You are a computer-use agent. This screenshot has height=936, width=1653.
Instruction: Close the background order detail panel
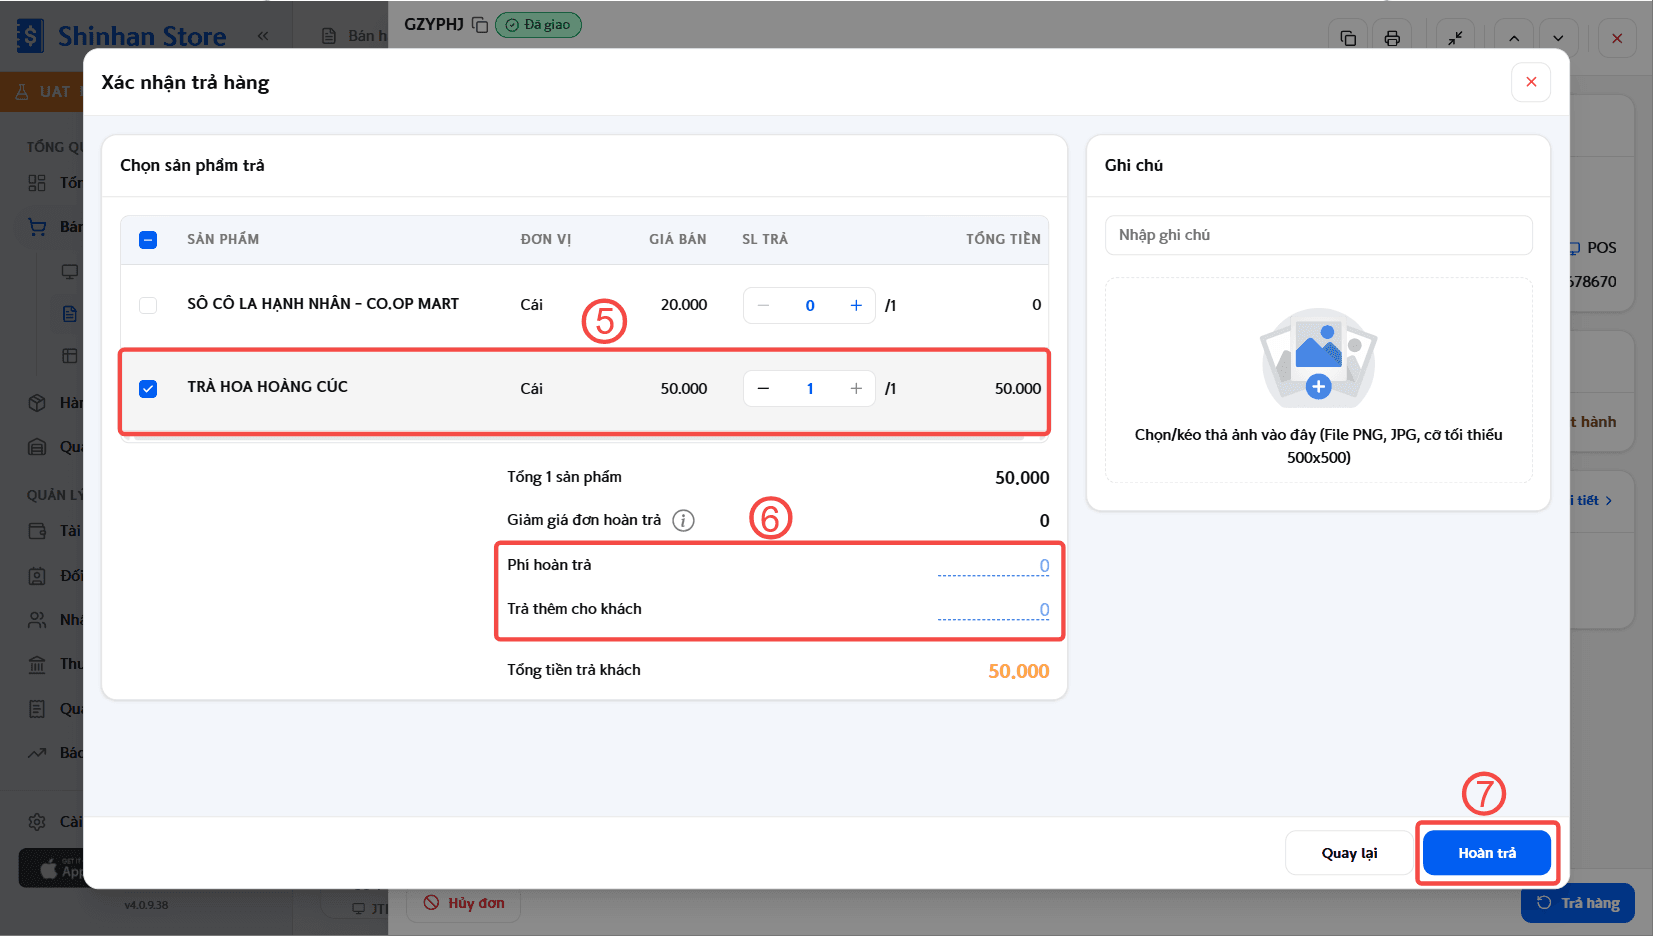tap(1617, 38)
